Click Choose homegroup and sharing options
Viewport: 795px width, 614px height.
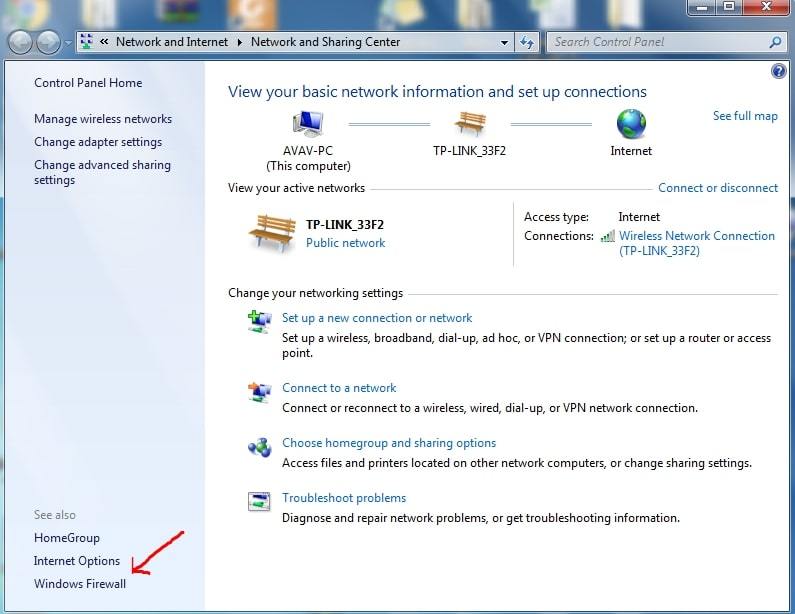point(389,443)
